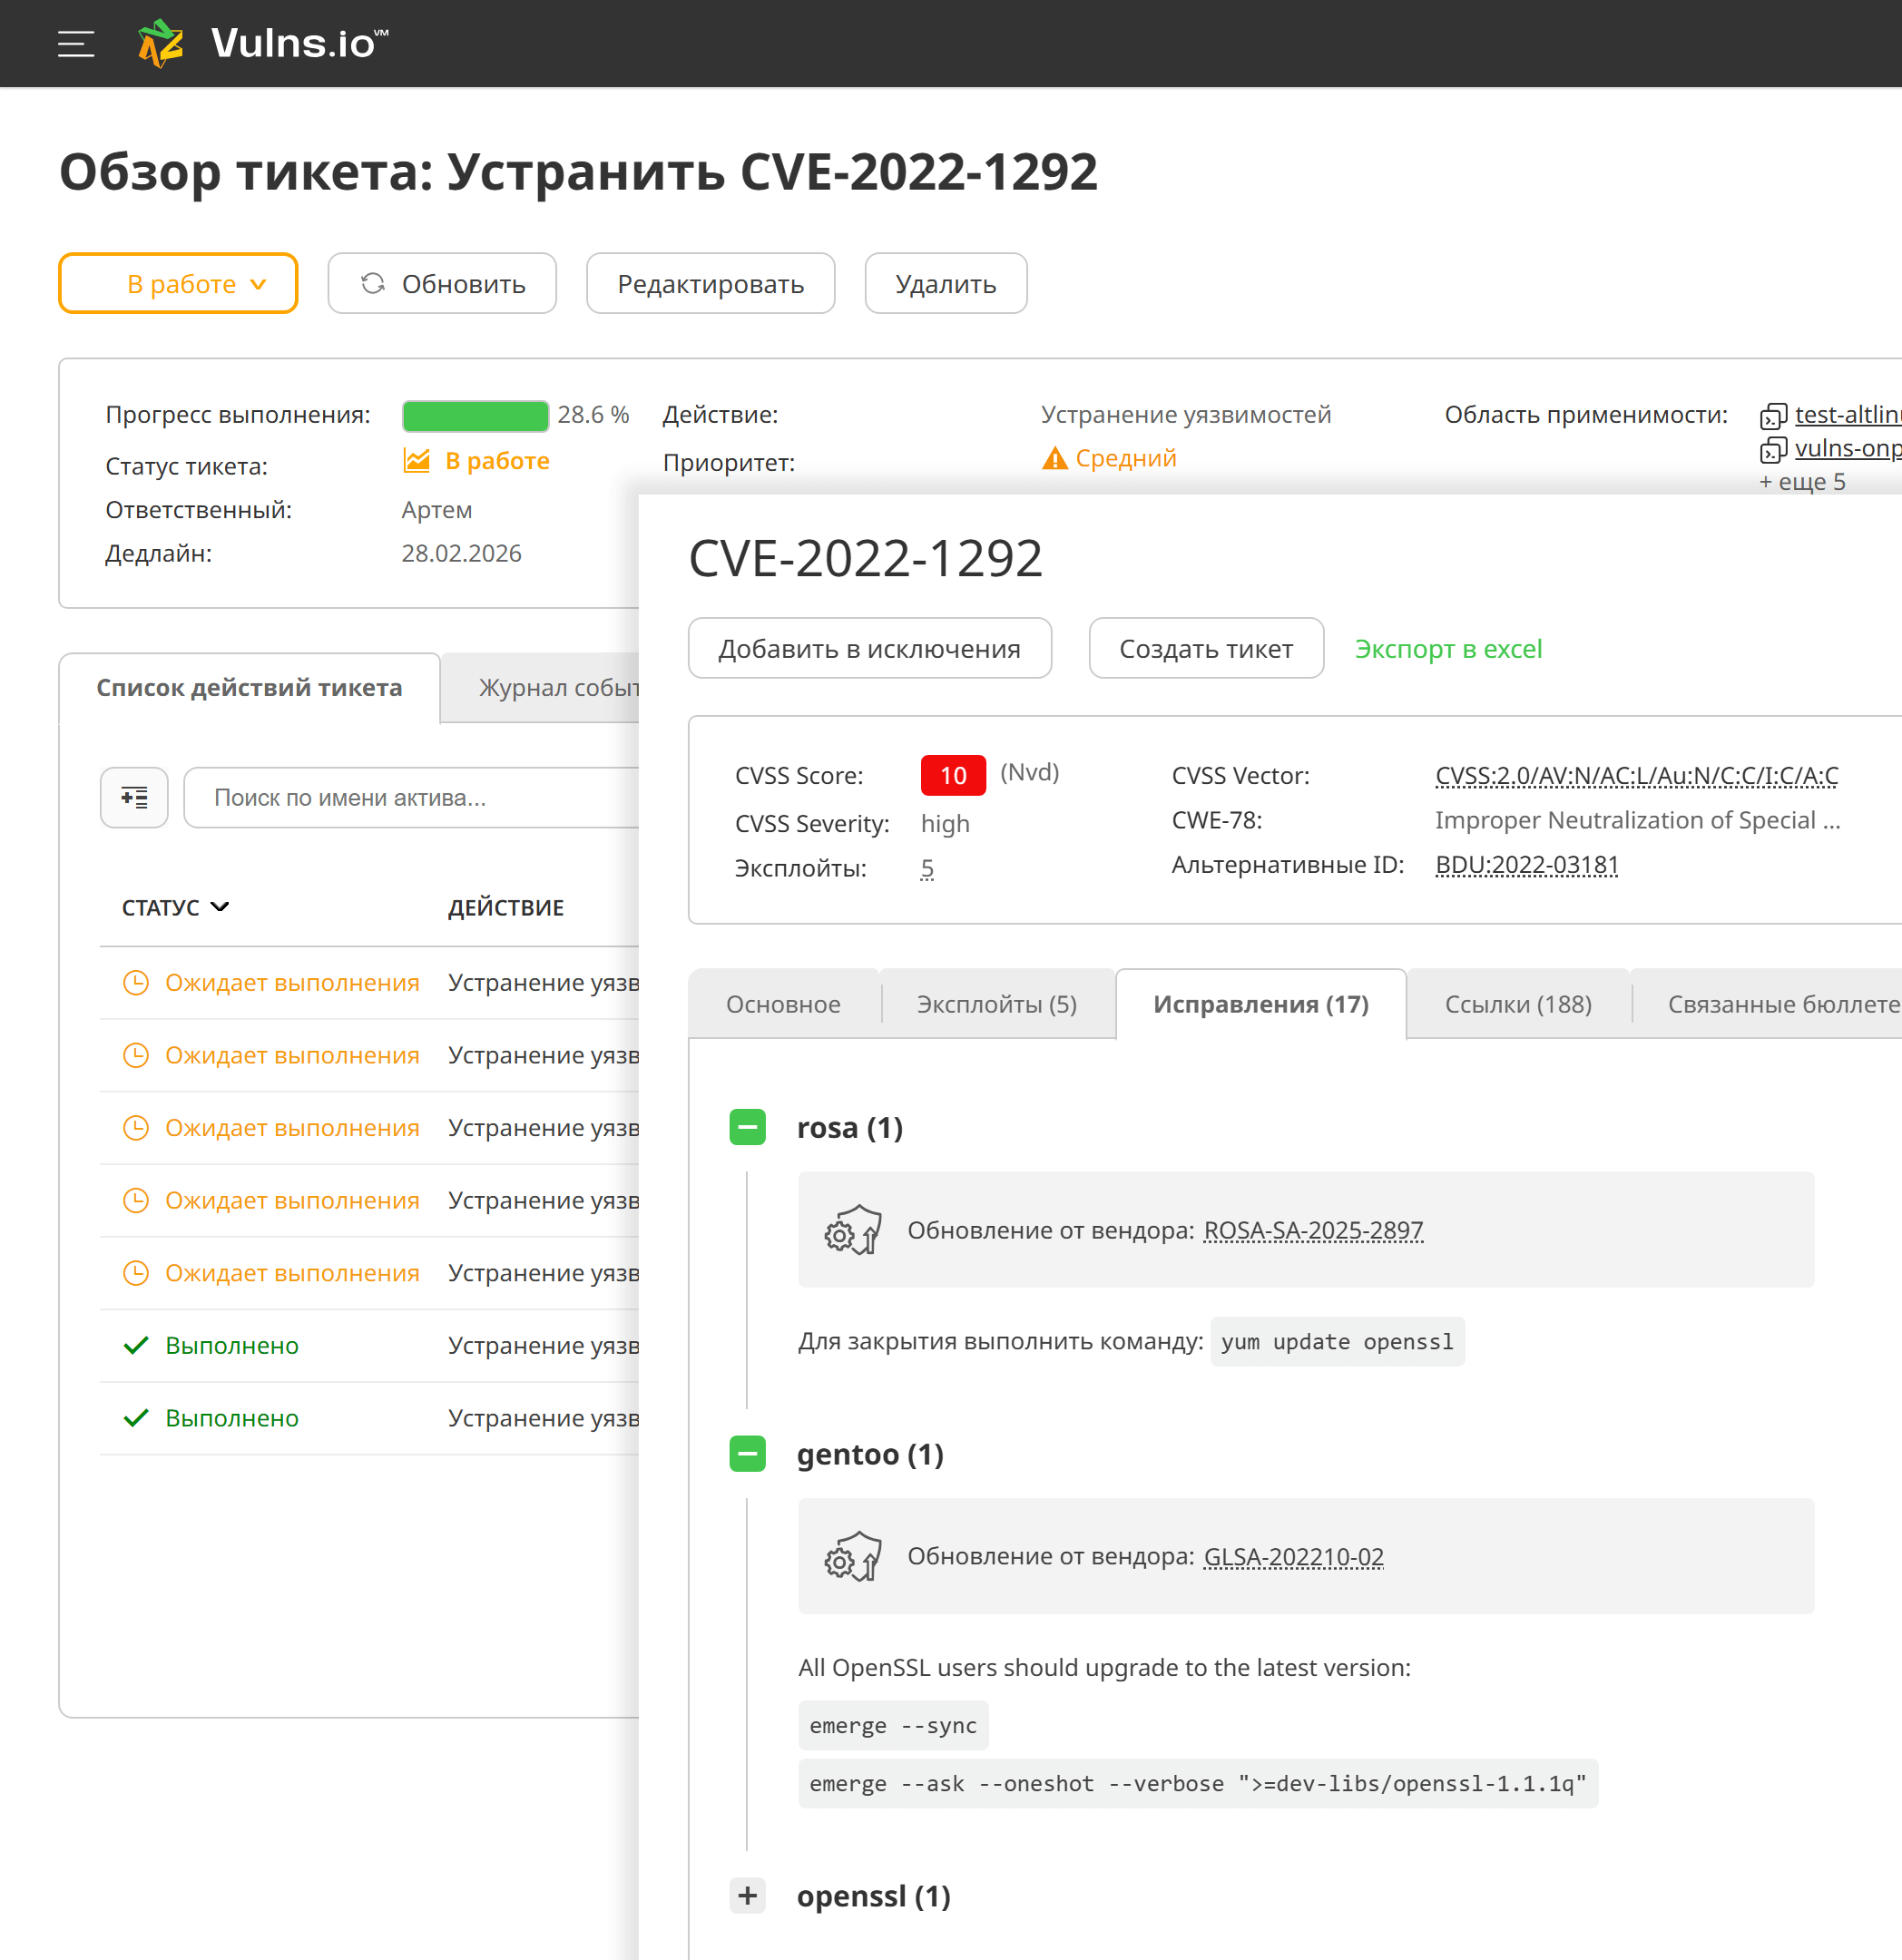Open the hamburger navigation menu
Image resolution: width=1902 pixels, height=1960 pixels.
click(76, 44)
